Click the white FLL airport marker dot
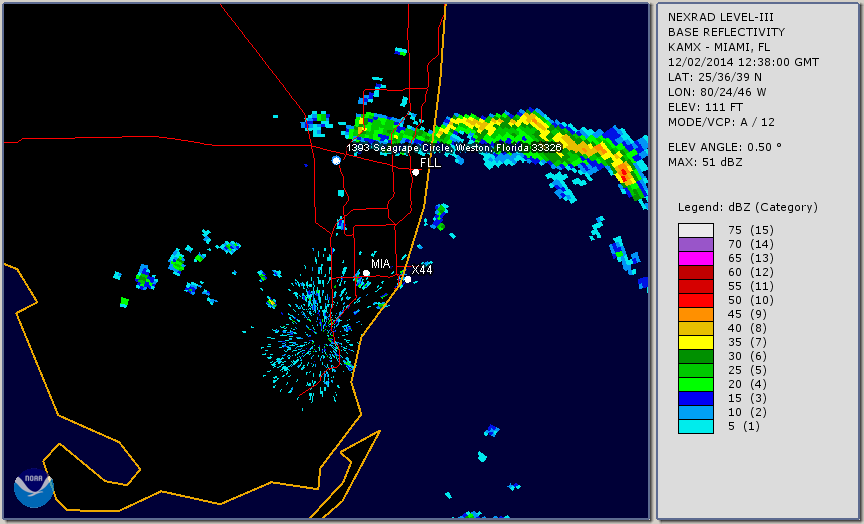This screenshot has width=864, height=524. [x=415, y=172]
